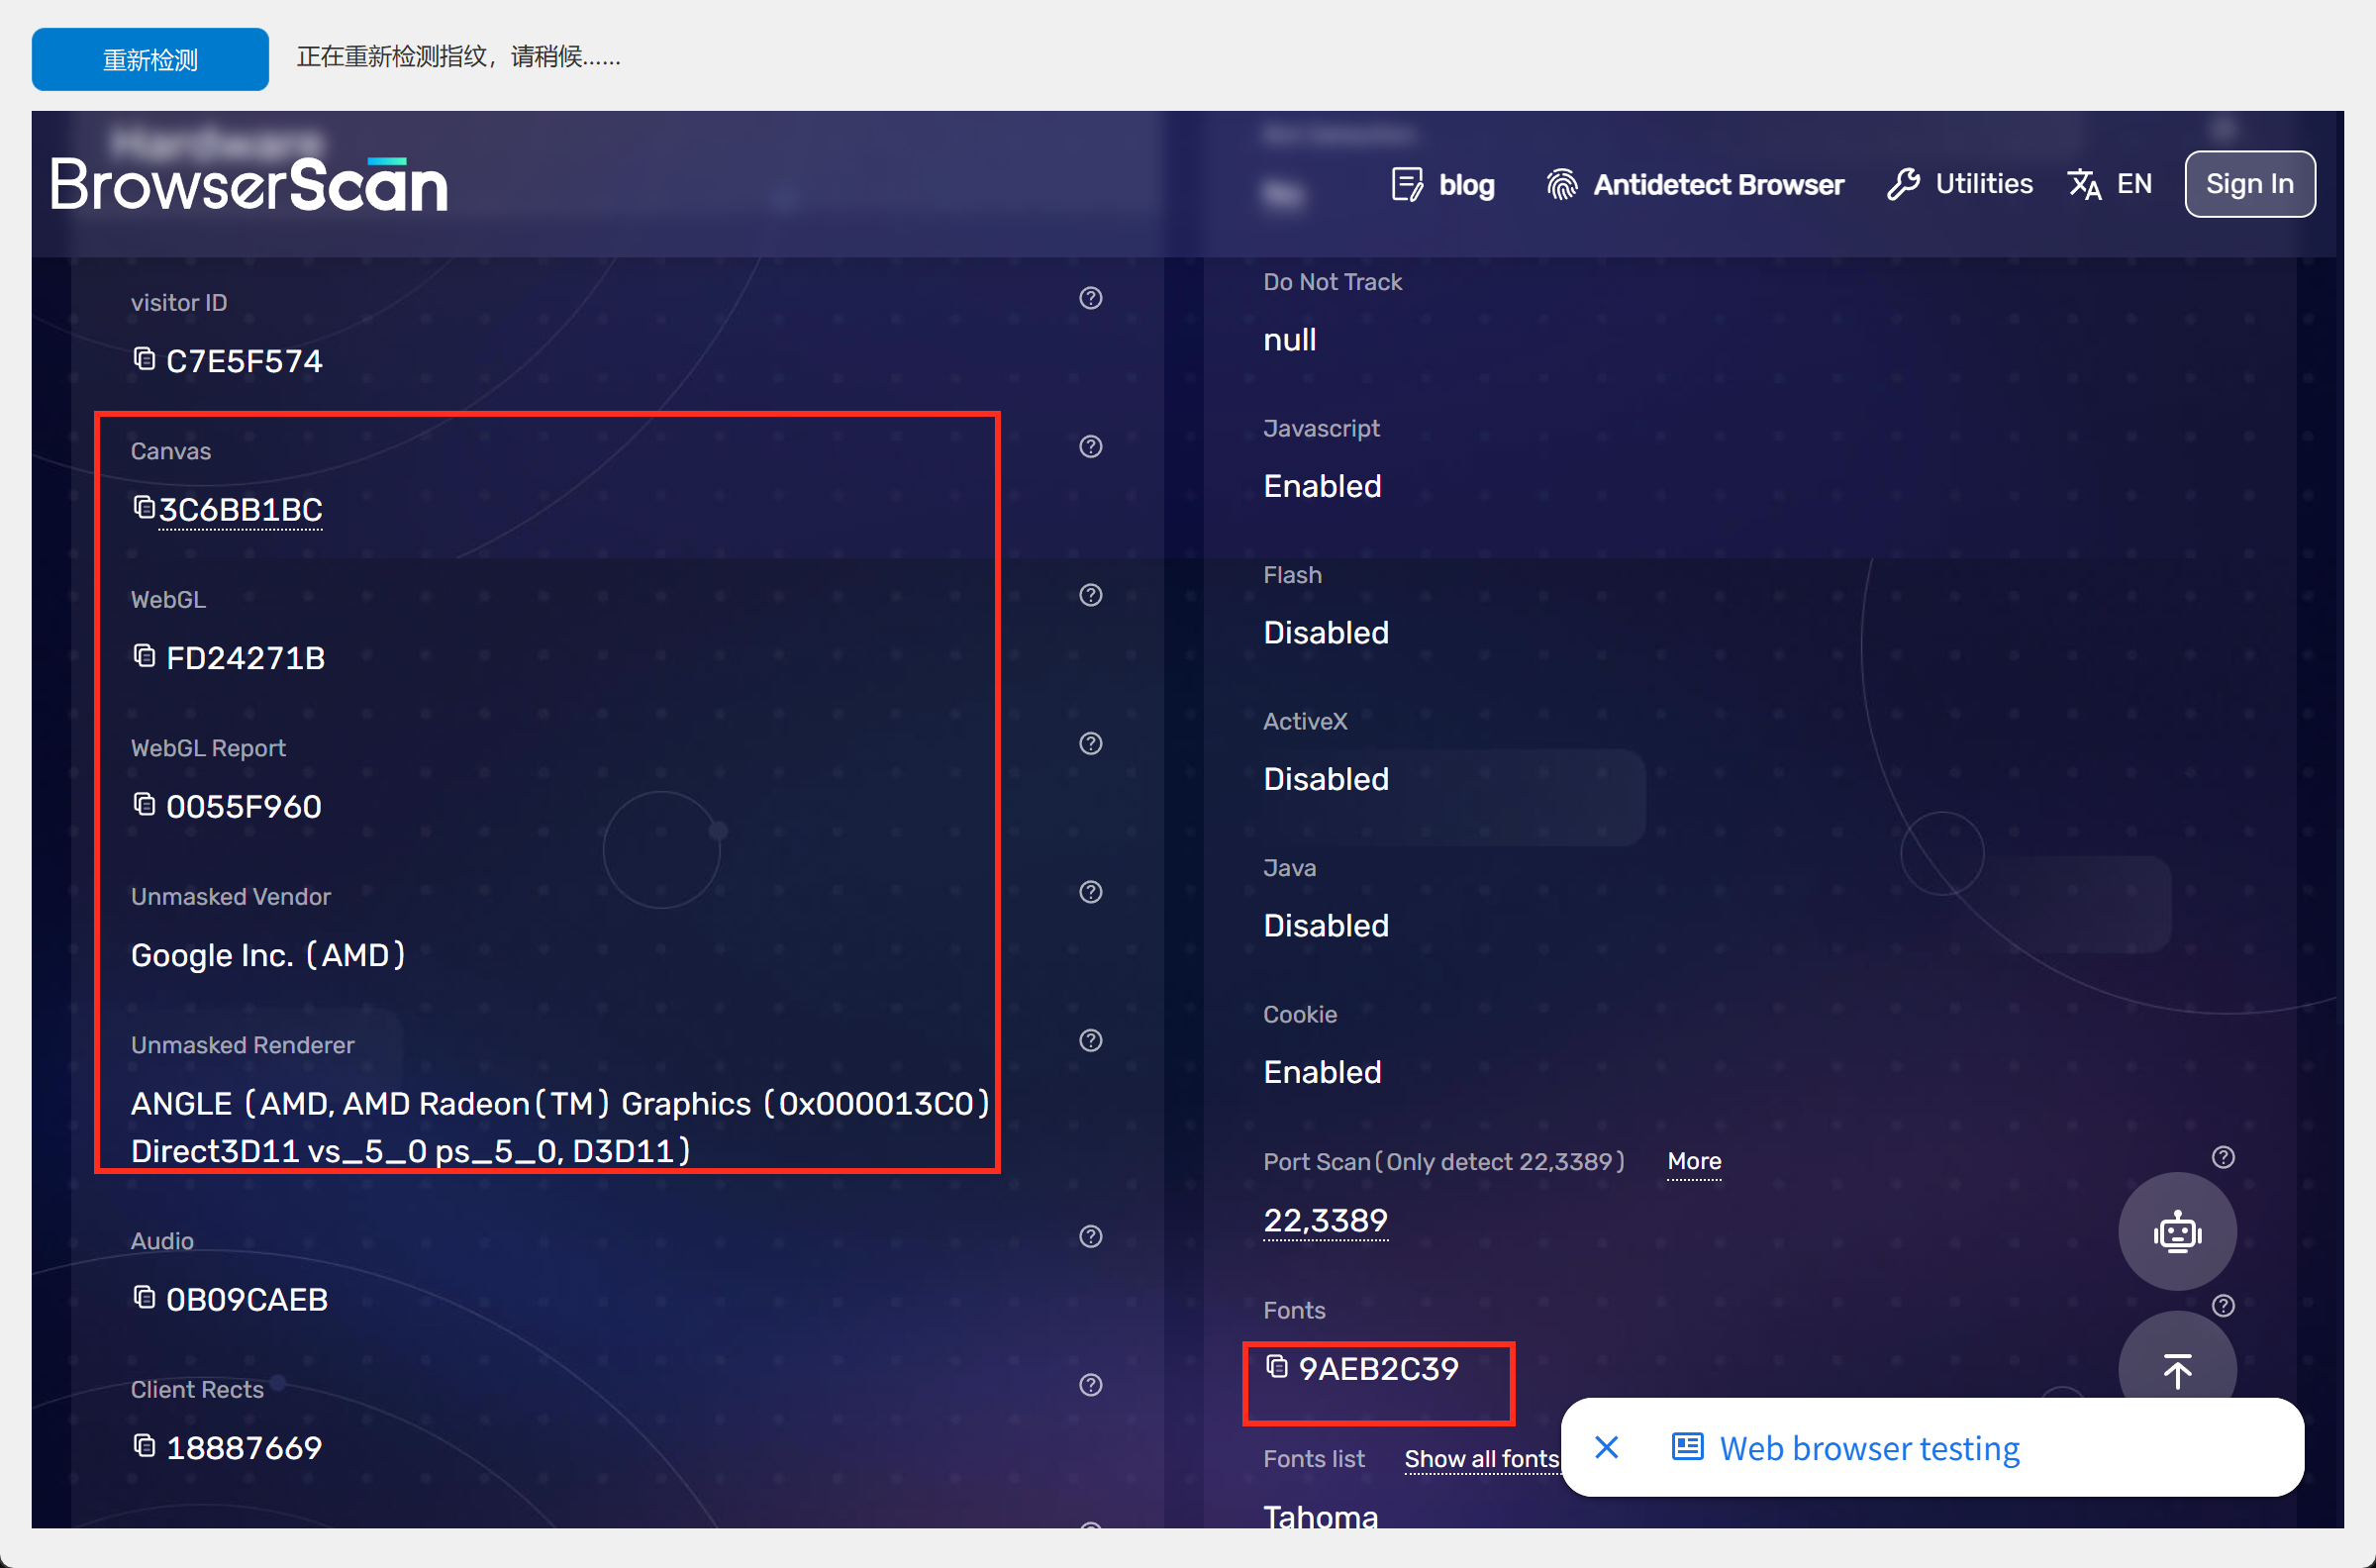Change the language with the EN selector
Image resolution: width=2376 pixels, height=1568 pixels.
click(x=2110, y=184)
